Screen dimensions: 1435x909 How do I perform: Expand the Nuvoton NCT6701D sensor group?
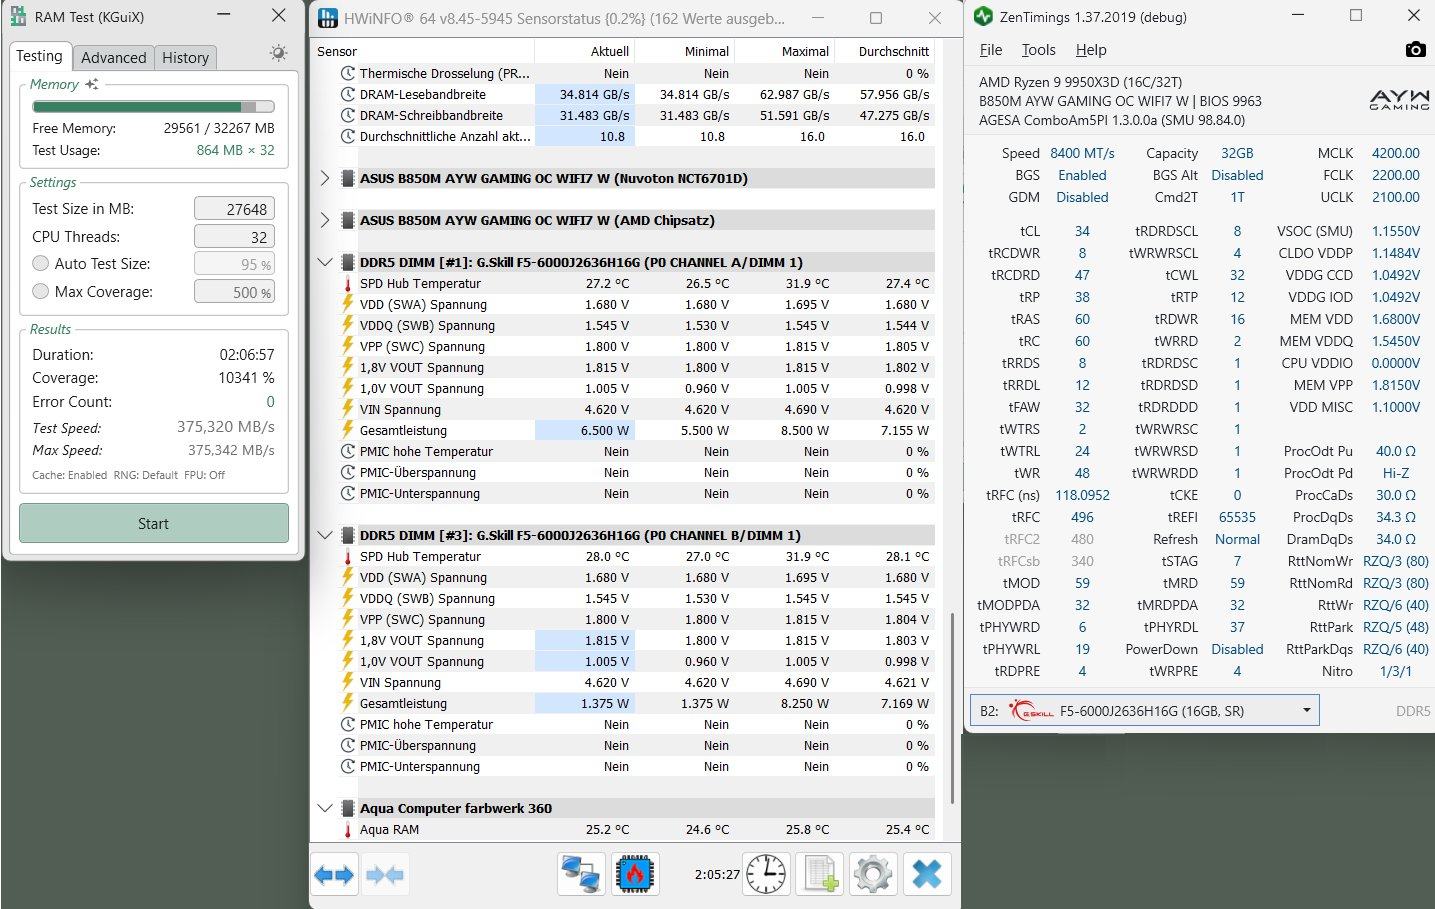[x=324, y=178]
